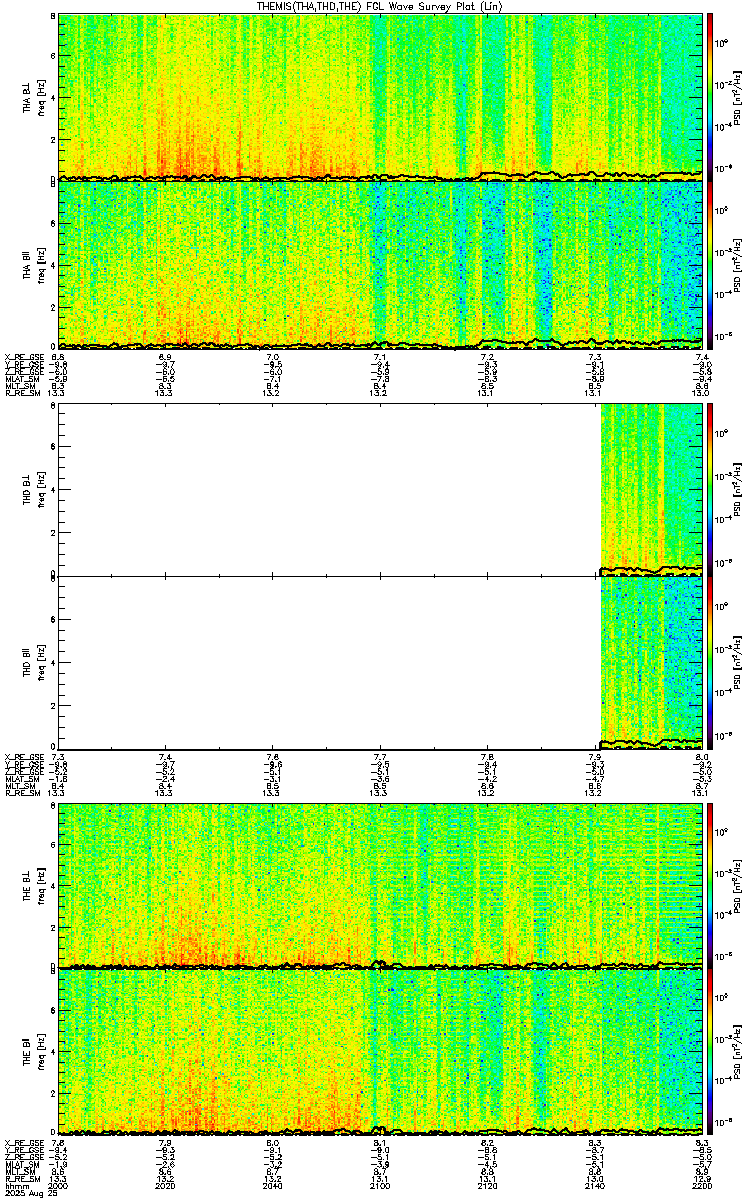This screenshot has height=1200, width=750.
Task: Click the PSD color bar beside THA B-parallel
Action: coord(710,265)
